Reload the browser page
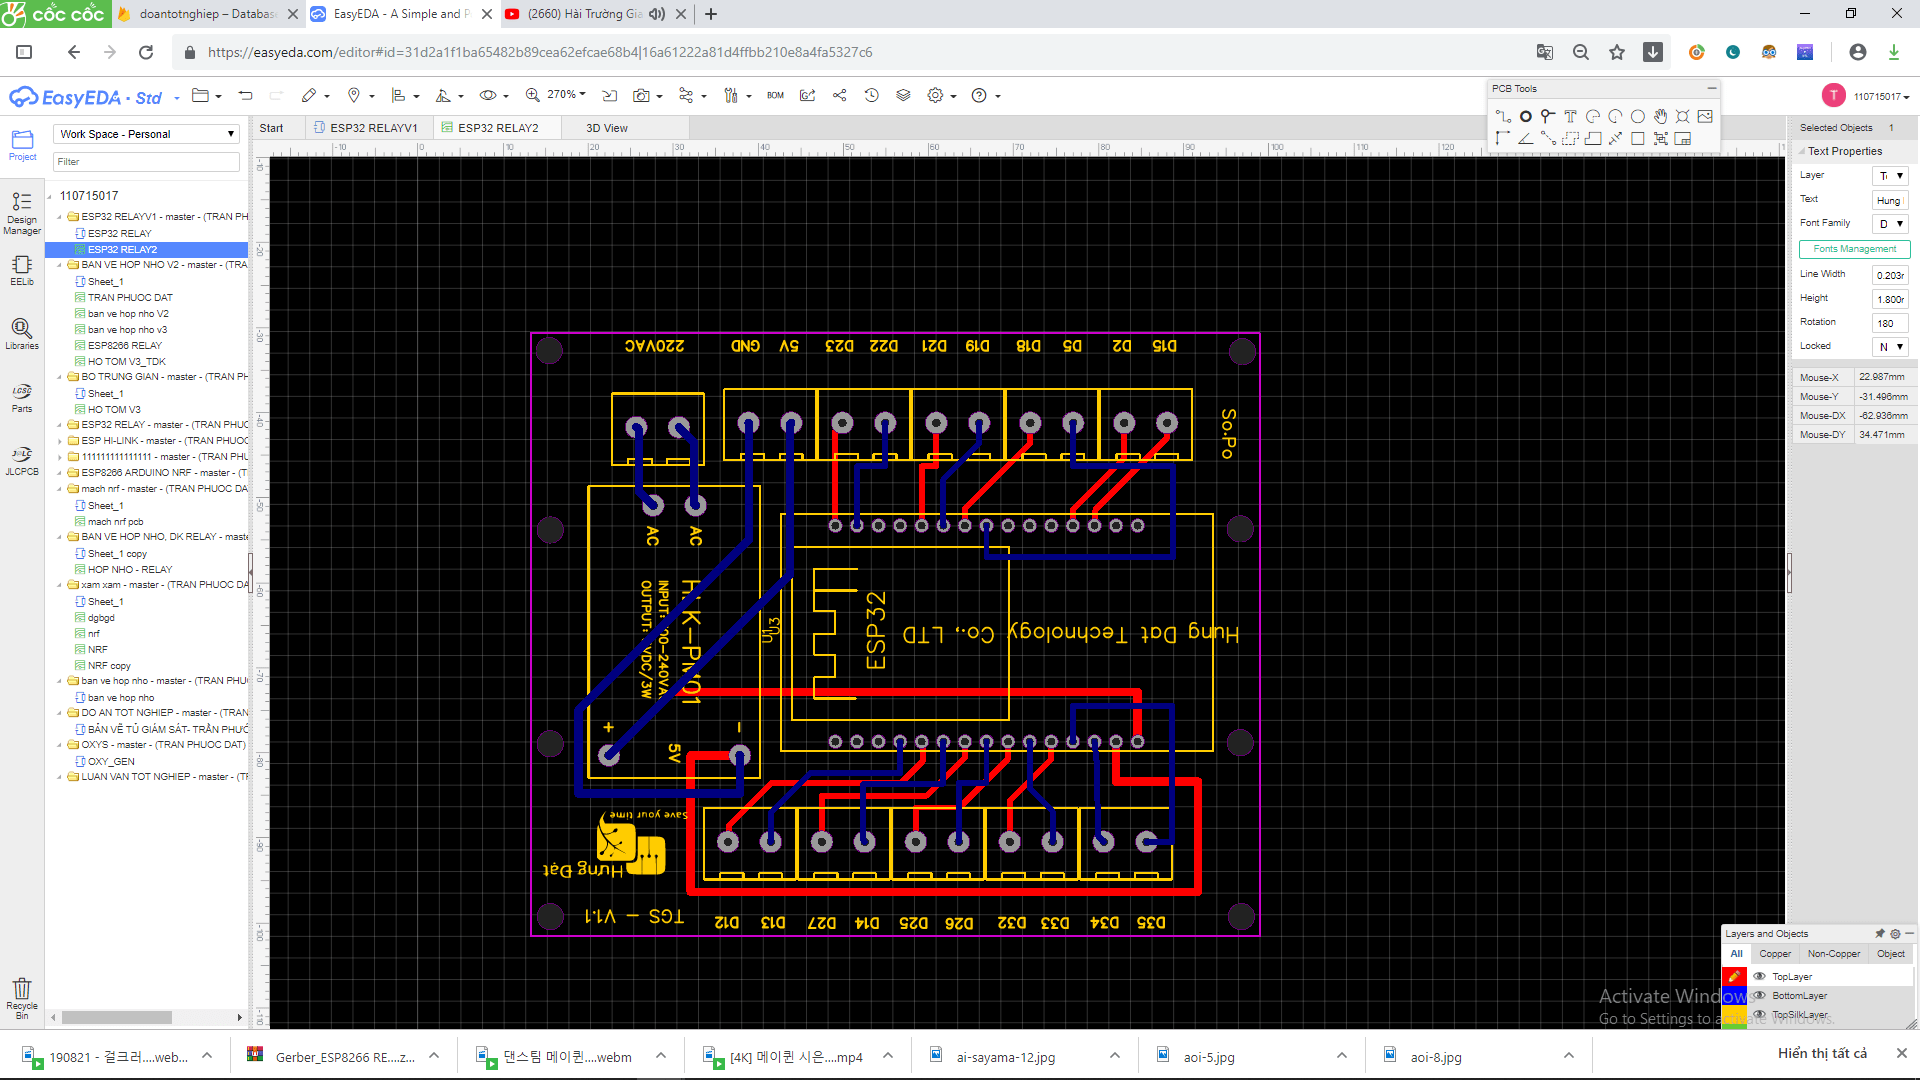1920x1080 pixels. pos(146,52)
